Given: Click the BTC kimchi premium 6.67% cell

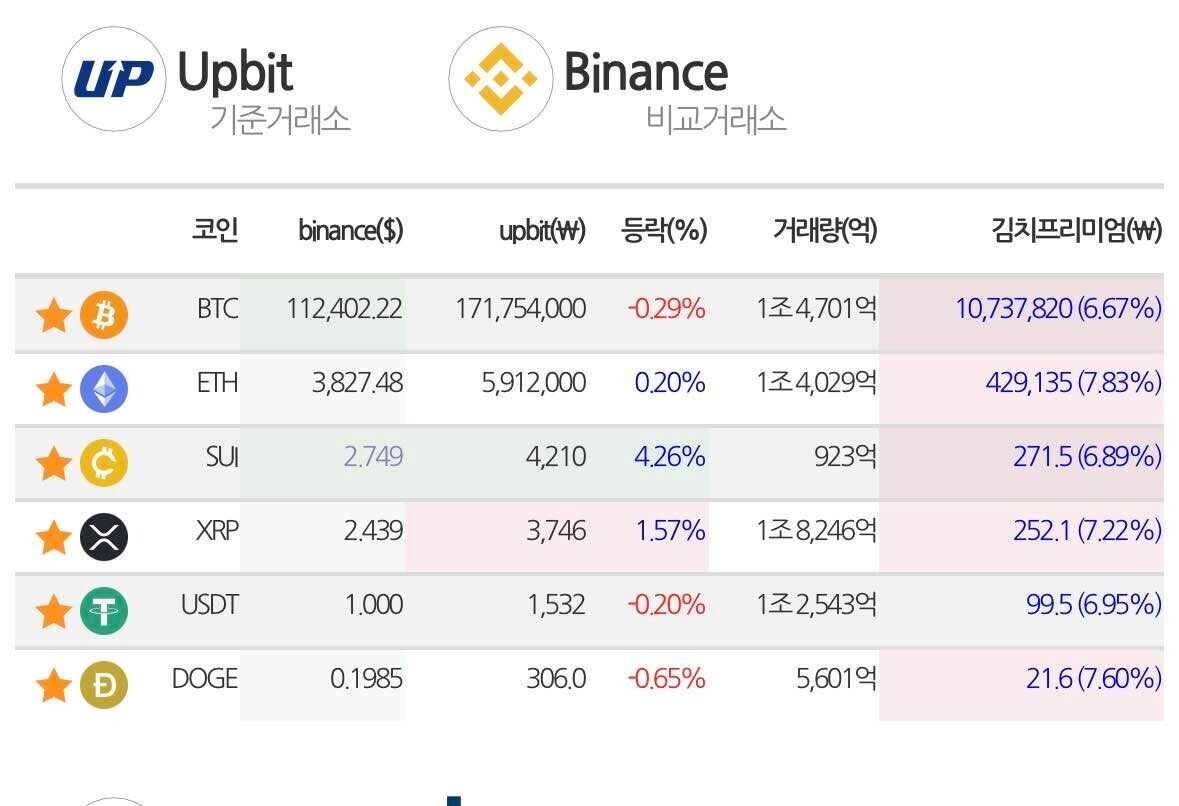Looking at the screenshot, I should [1058, 309].
